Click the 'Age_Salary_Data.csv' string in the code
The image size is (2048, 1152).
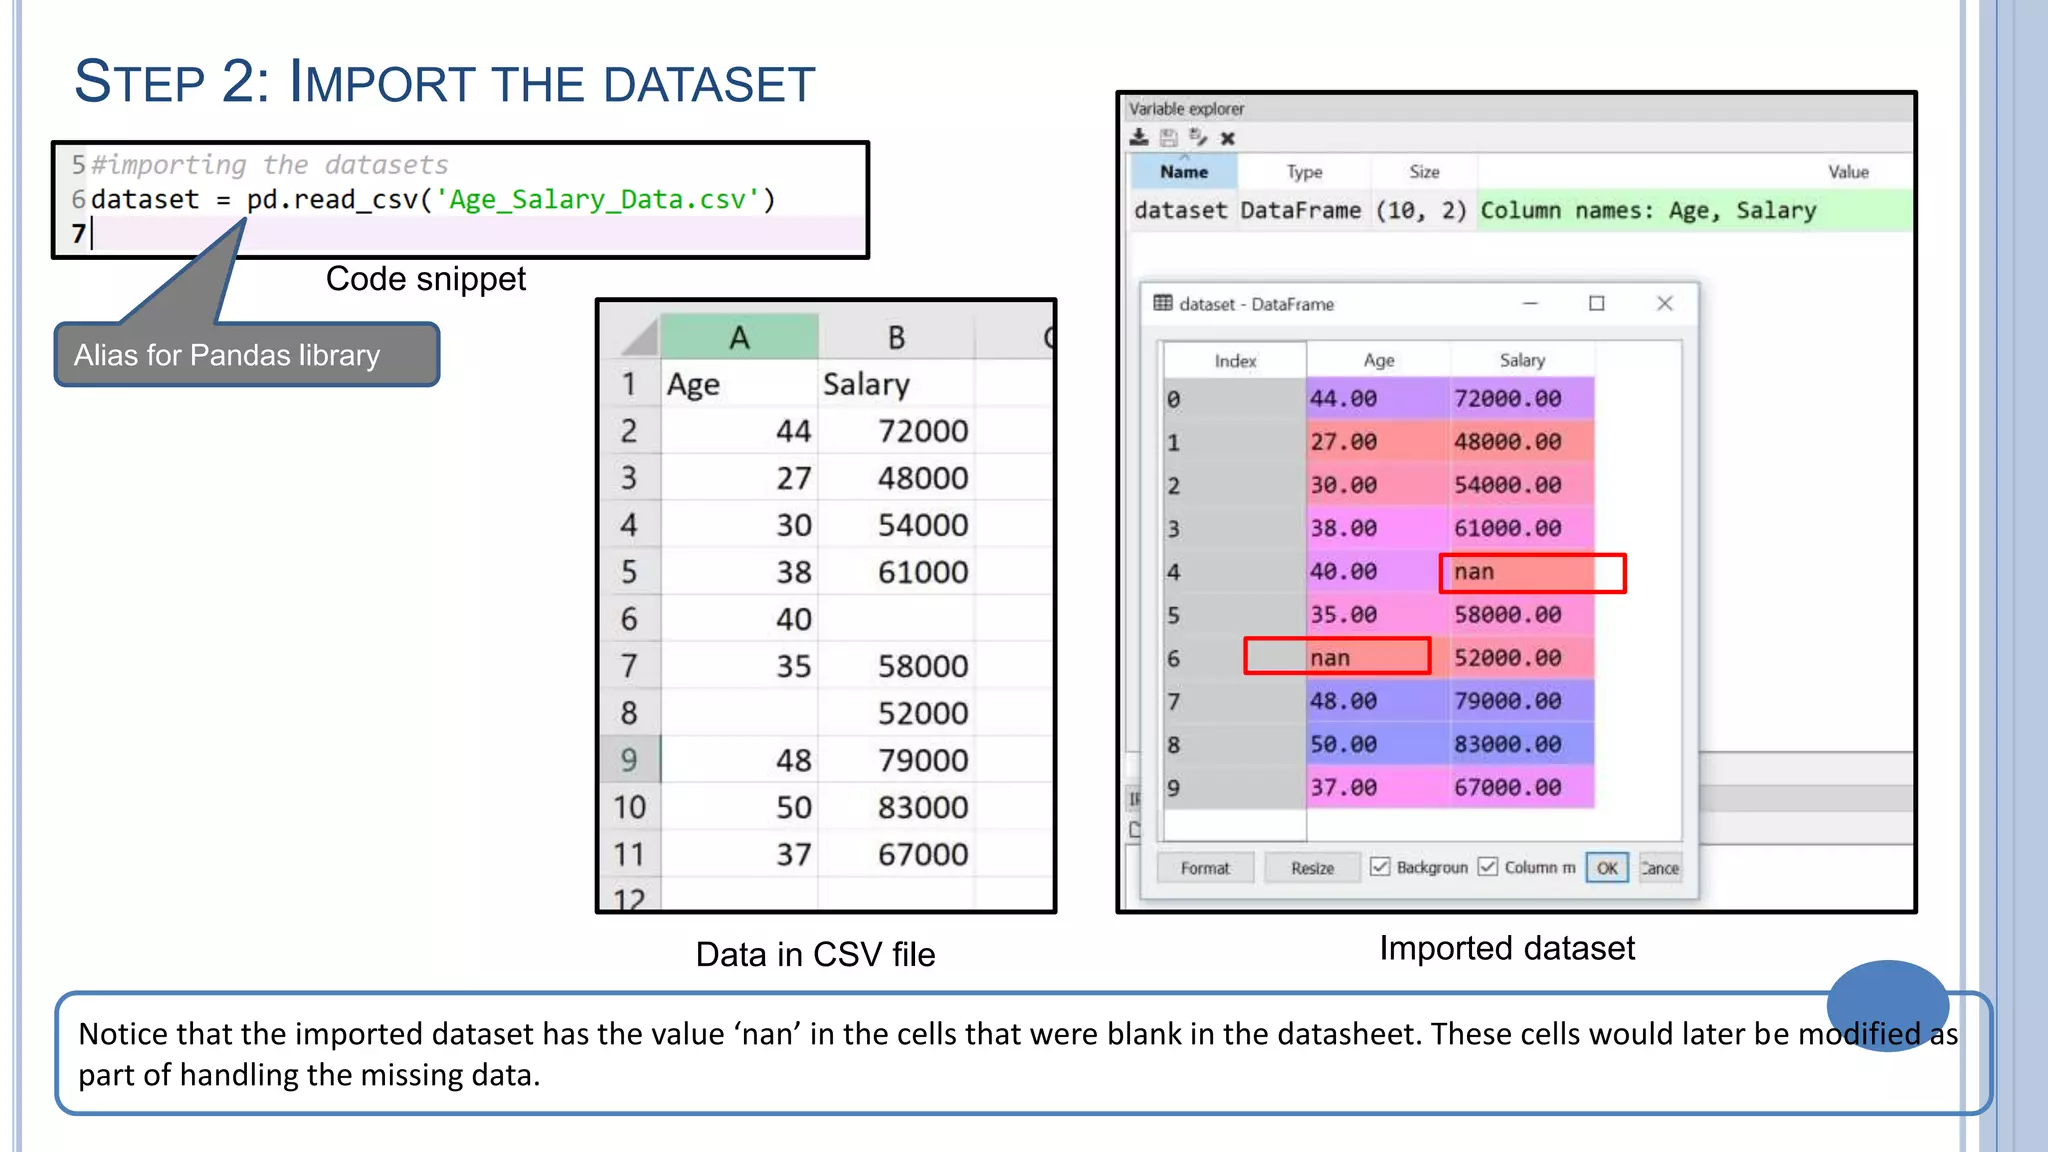pos(598,199)
